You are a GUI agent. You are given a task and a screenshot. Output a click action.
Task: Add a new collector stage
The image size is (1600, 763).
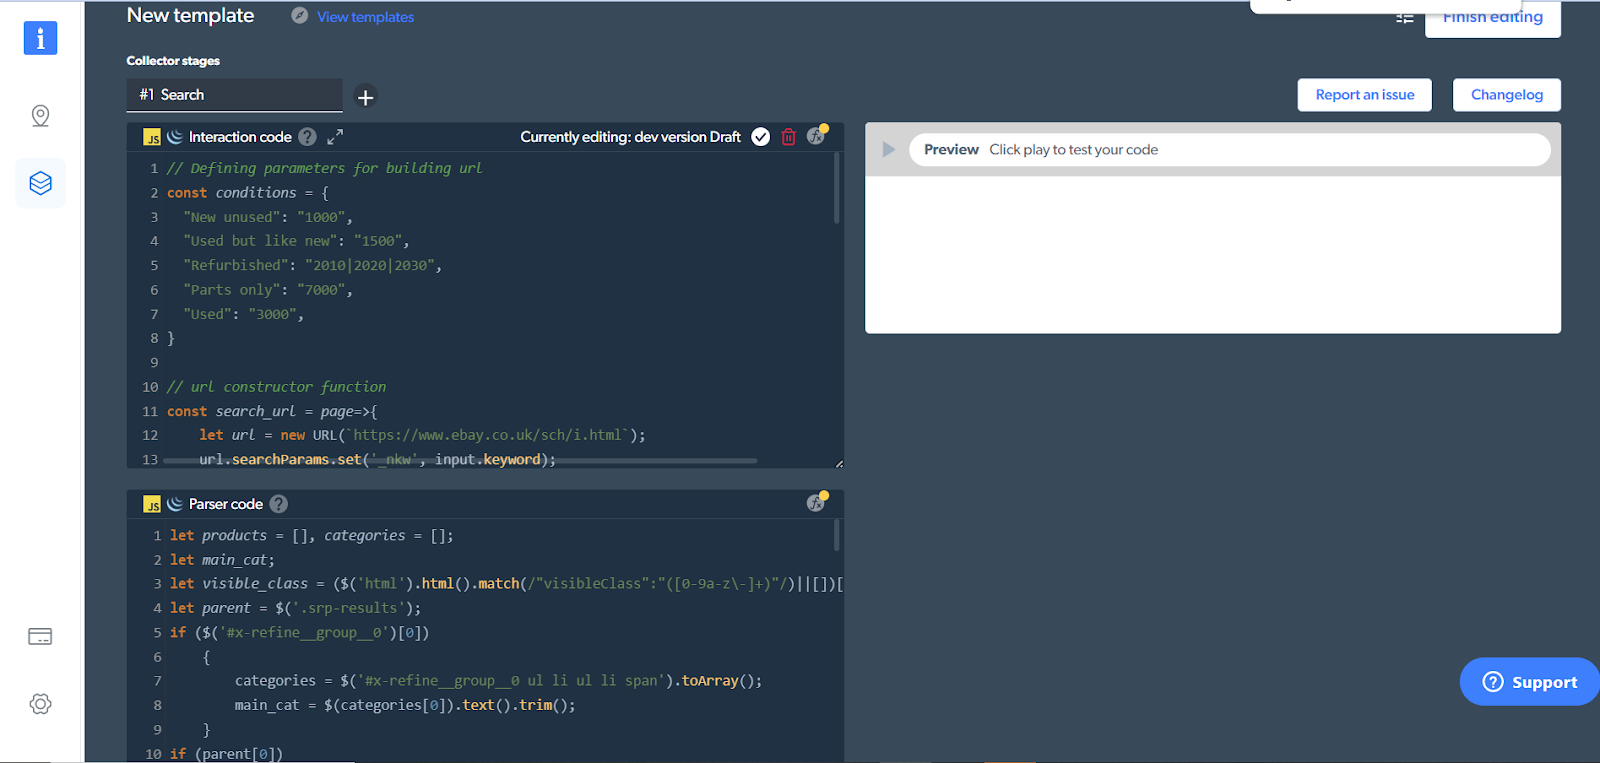(366, 97)
